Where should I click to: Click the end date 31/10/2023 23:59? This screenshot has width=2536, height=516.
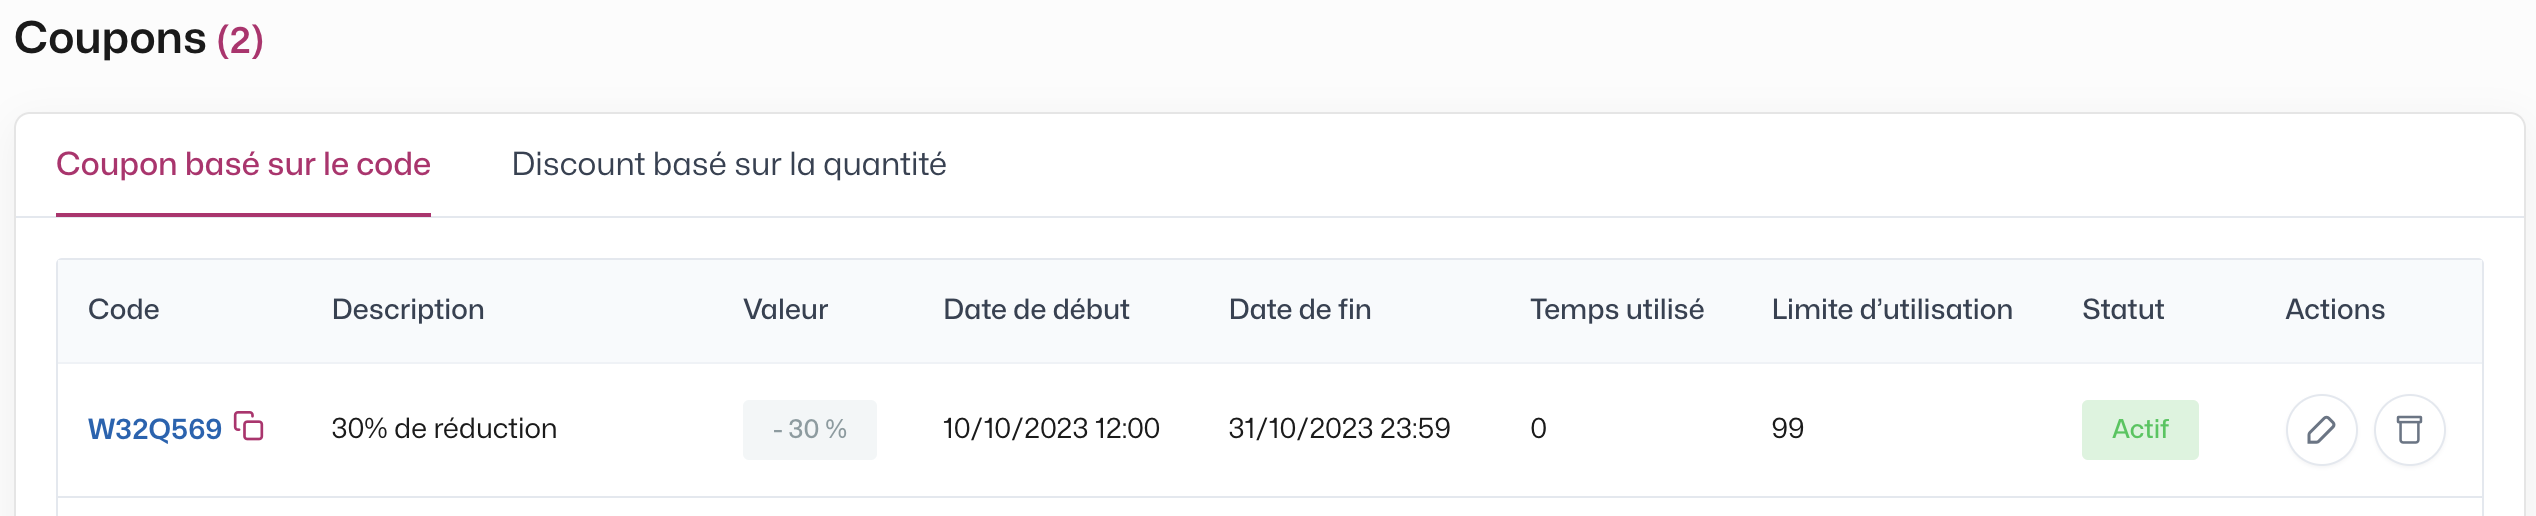click(x=1339, y=429)
